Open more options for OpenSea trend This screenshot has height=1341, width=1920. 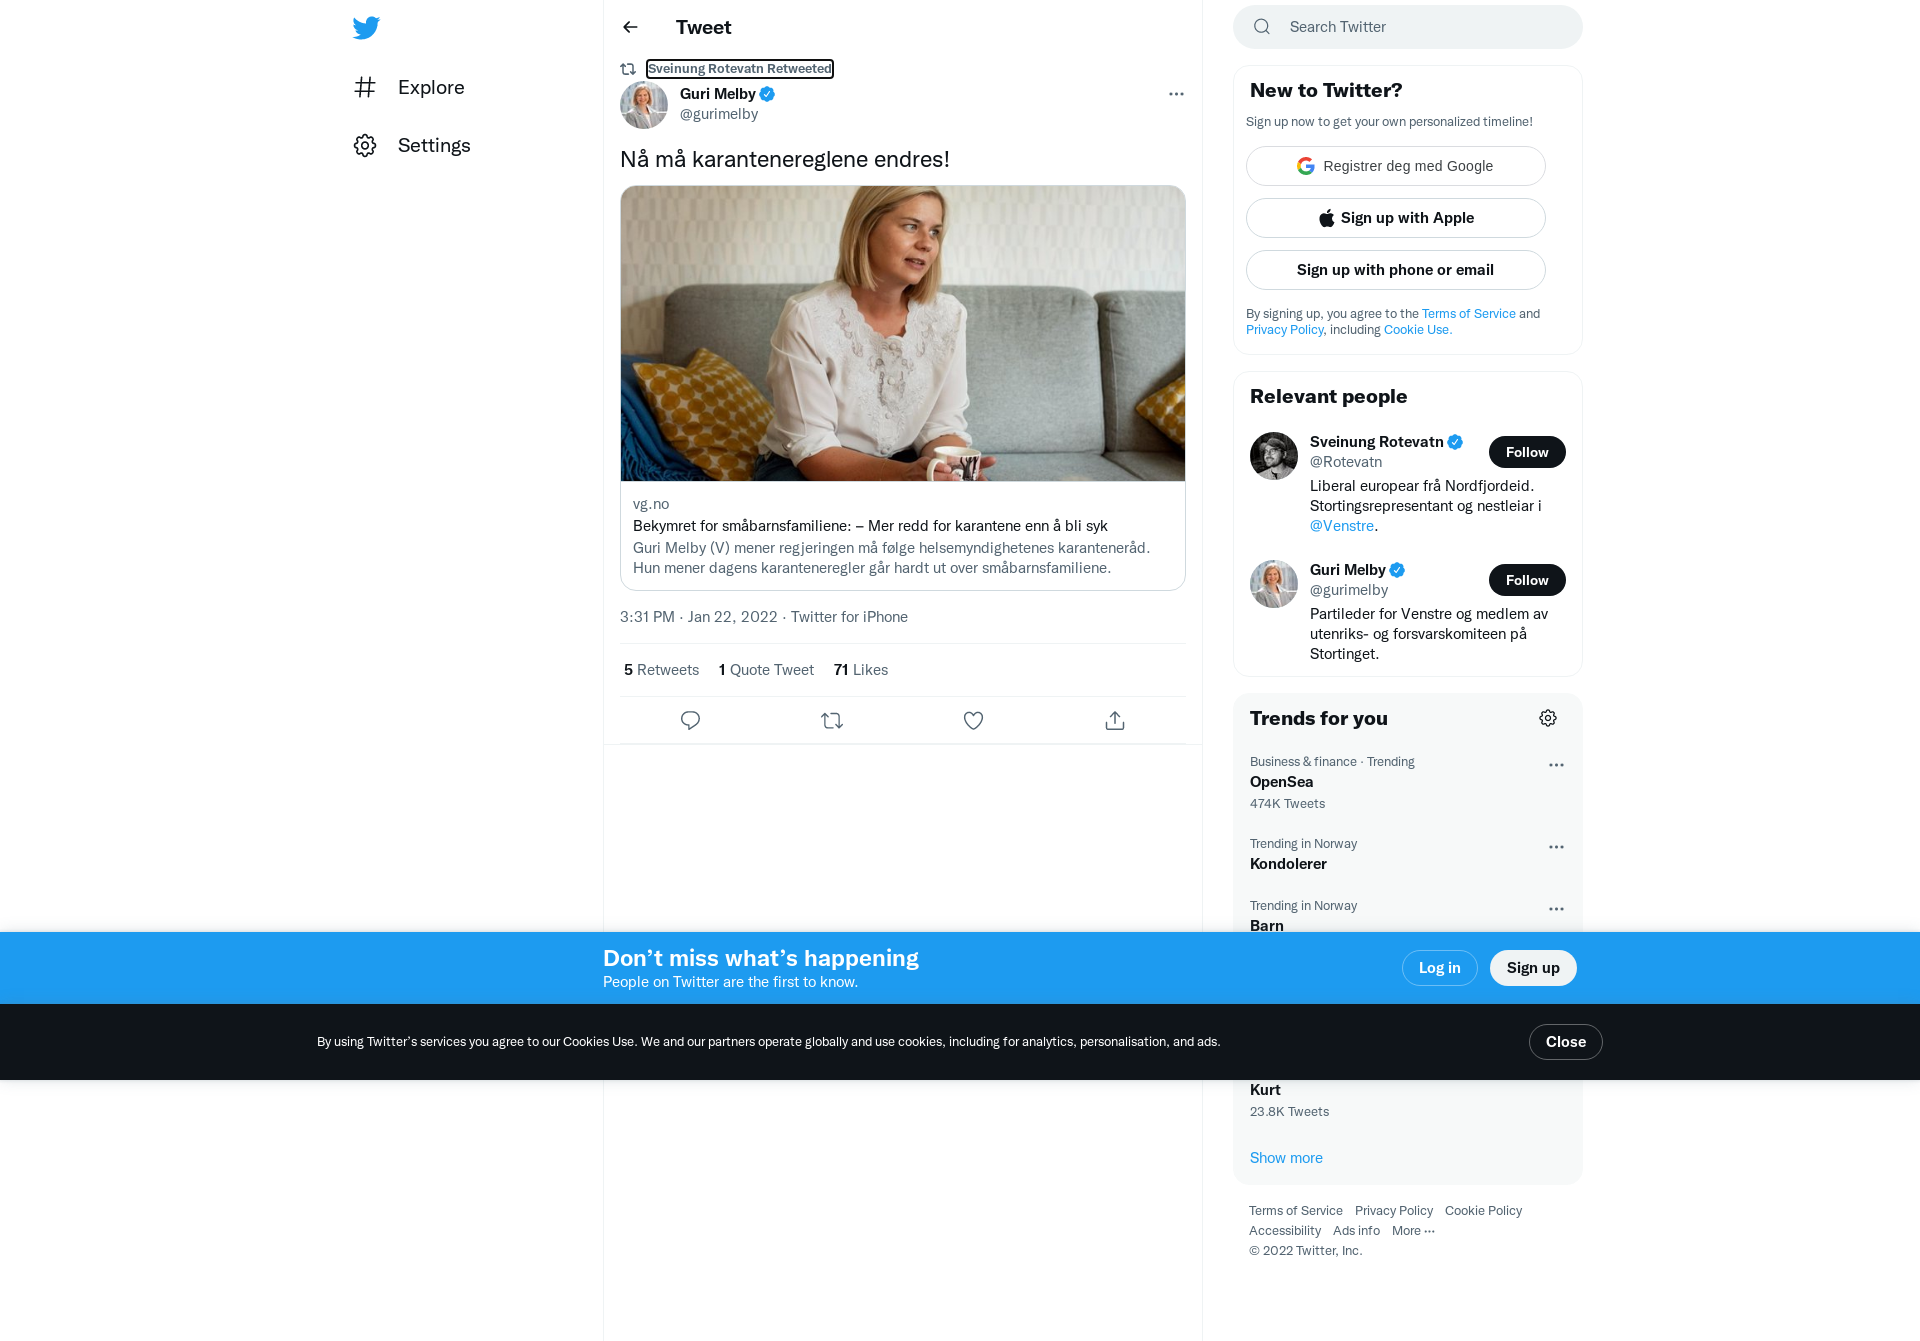click(1556, 765)
